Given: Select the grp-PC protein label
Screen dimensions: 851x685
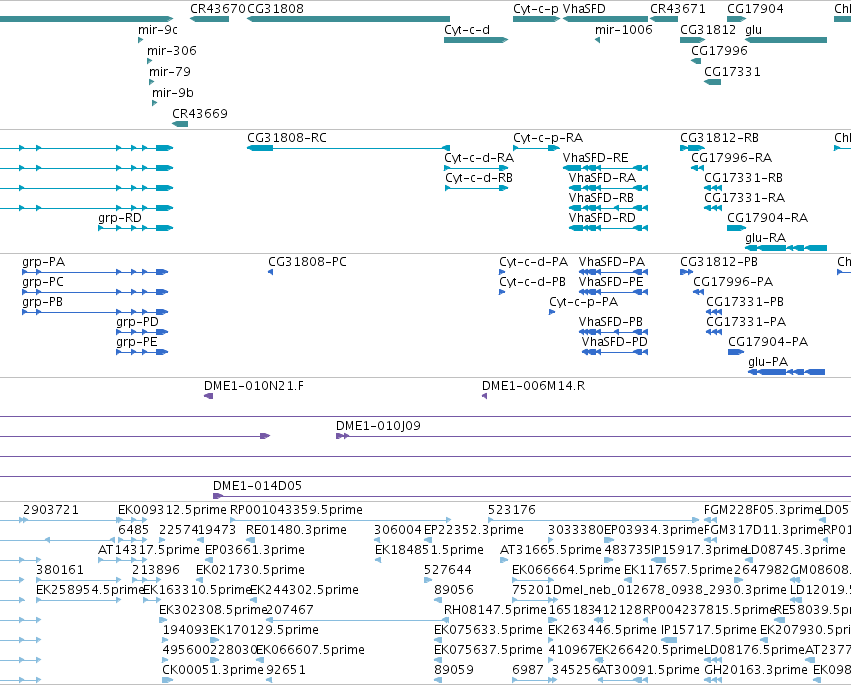Looking at the screenshot, I should [x=43, y=283].
